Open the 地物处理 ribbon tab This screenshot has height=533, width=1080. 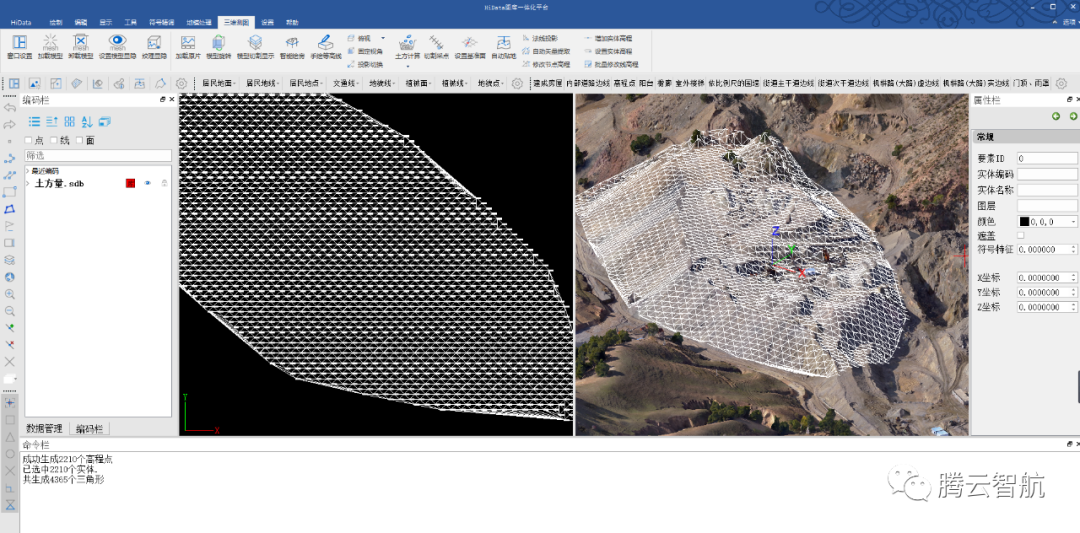click(200, 20)
